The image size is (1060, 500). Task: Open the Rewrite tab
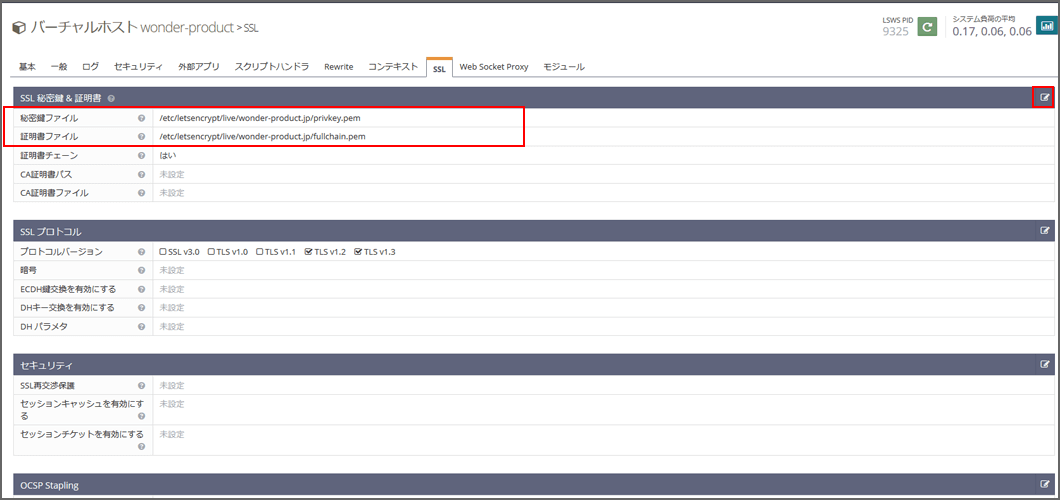[x=338, y=67]
